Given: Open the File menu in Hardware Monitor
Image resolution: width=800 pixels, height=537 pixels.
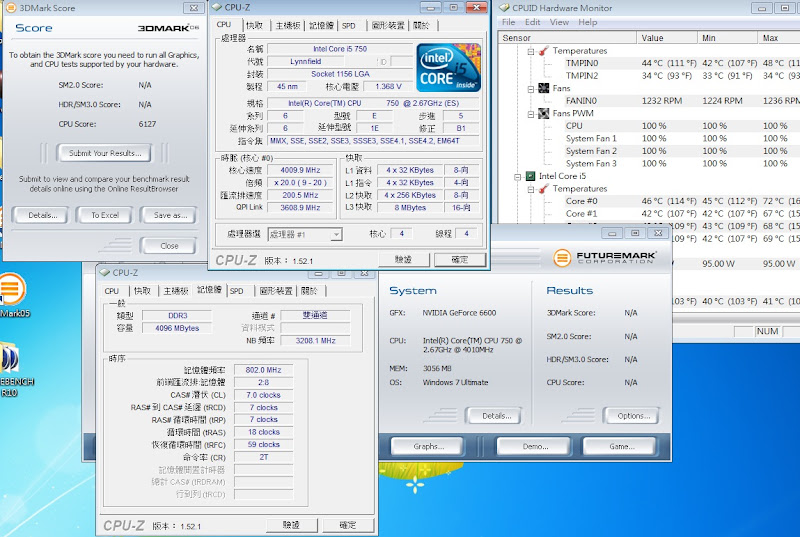Looking at the screenshot, I should click(x=509, y=22).
